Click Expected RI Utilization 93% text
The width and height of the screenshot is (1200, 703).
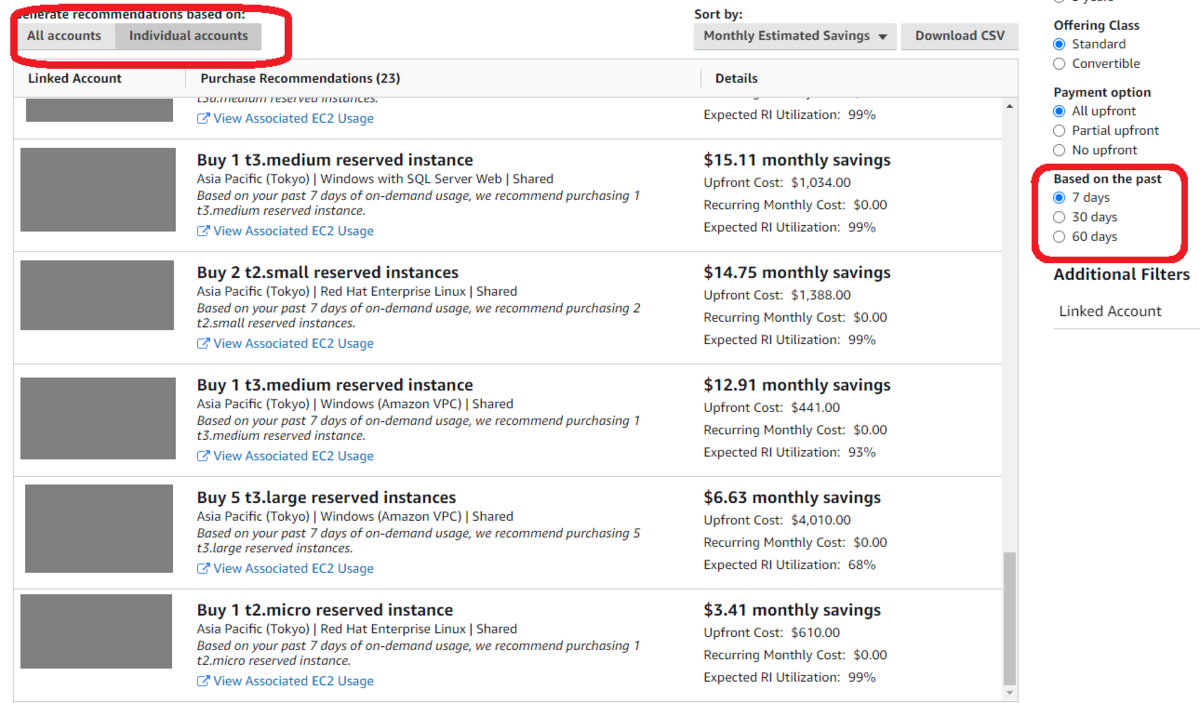pos(789,452)
